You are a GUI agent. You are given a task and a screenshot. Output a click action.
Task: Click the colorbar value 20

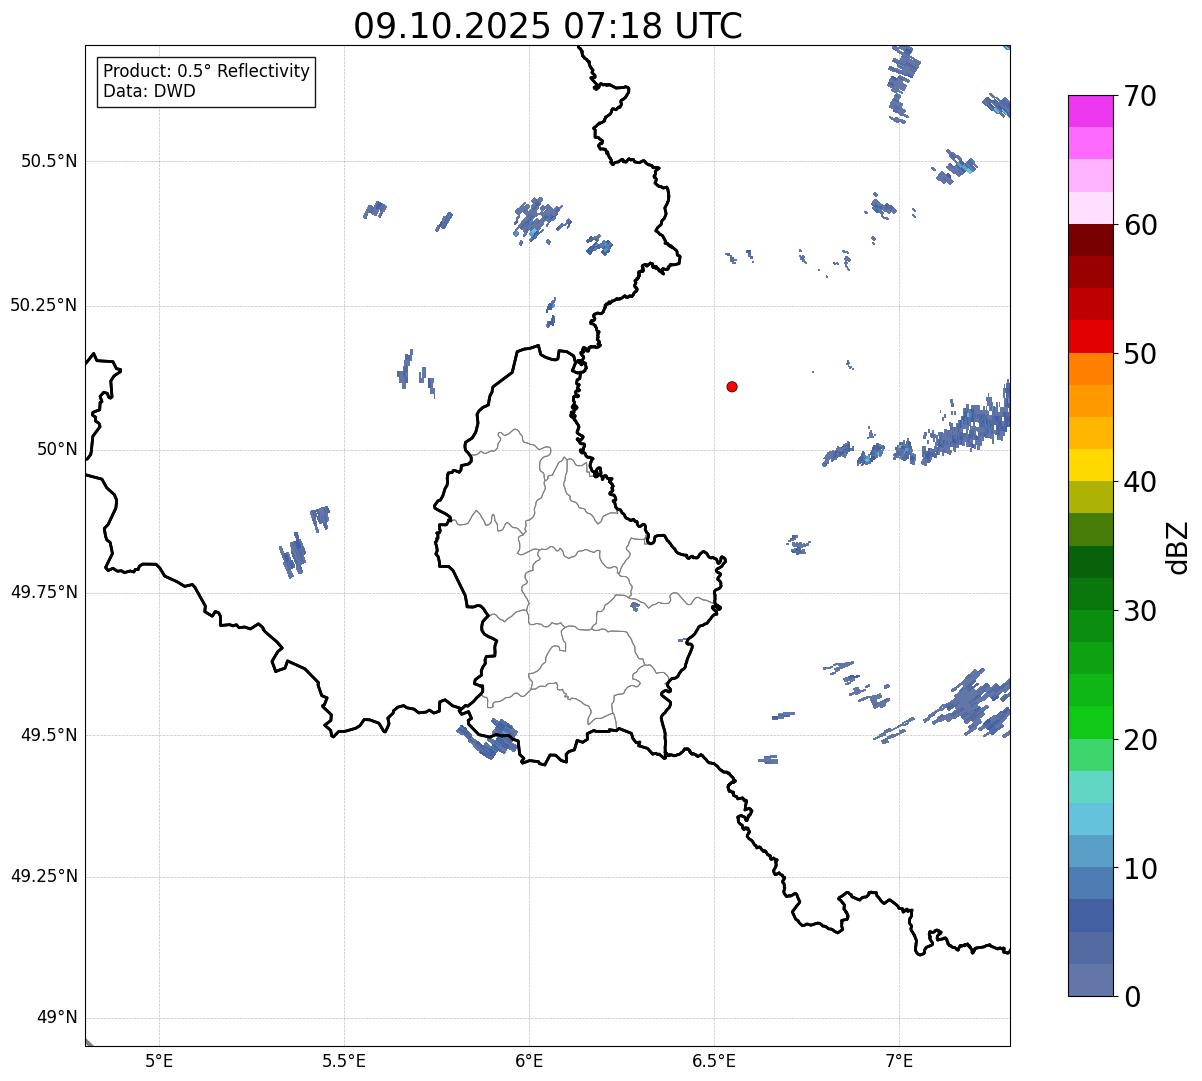(1140, 740)
